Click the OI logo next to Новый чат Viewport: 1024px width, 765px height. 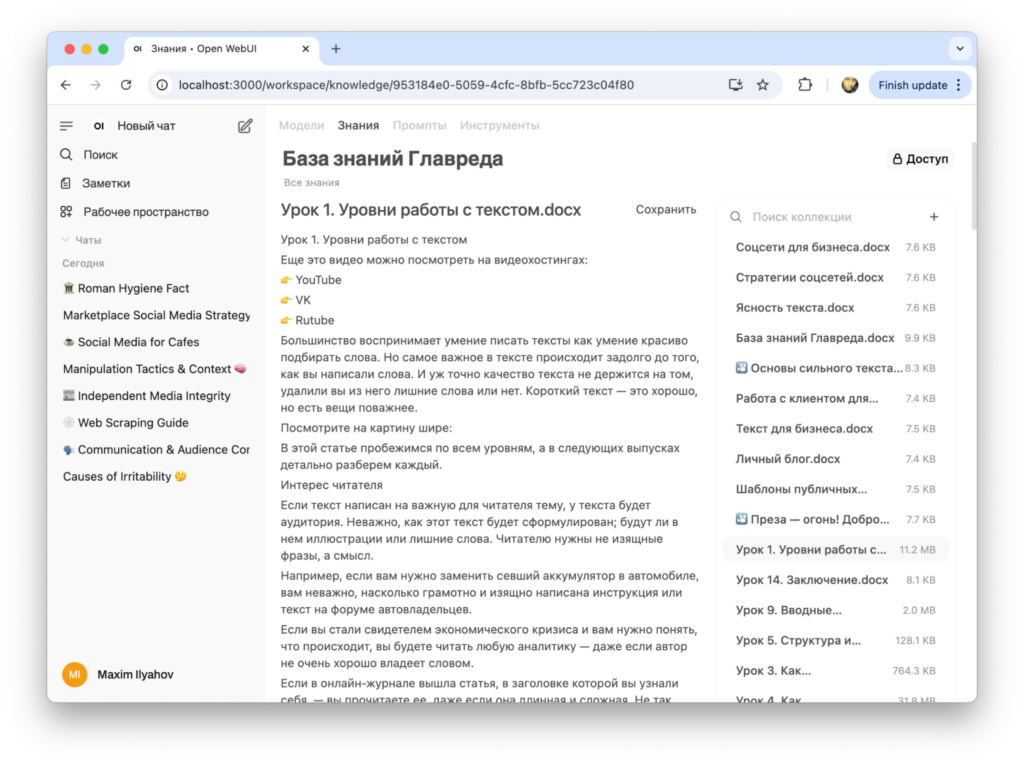pyautogui.click(x=97, y=125)
